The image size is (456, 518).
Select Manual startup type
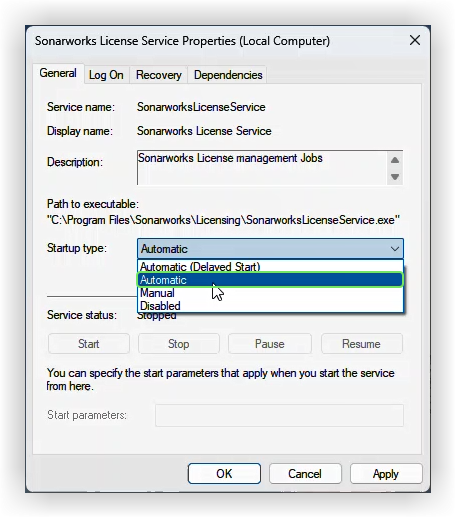[270, 293]
